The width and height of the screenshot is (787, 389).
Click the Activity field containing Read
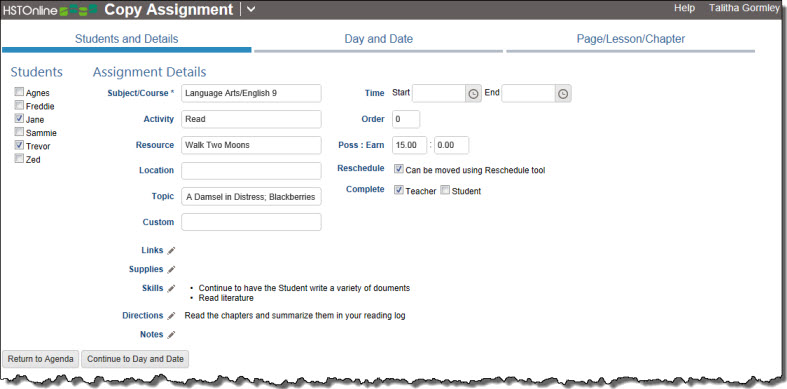(x=251, y=119)
